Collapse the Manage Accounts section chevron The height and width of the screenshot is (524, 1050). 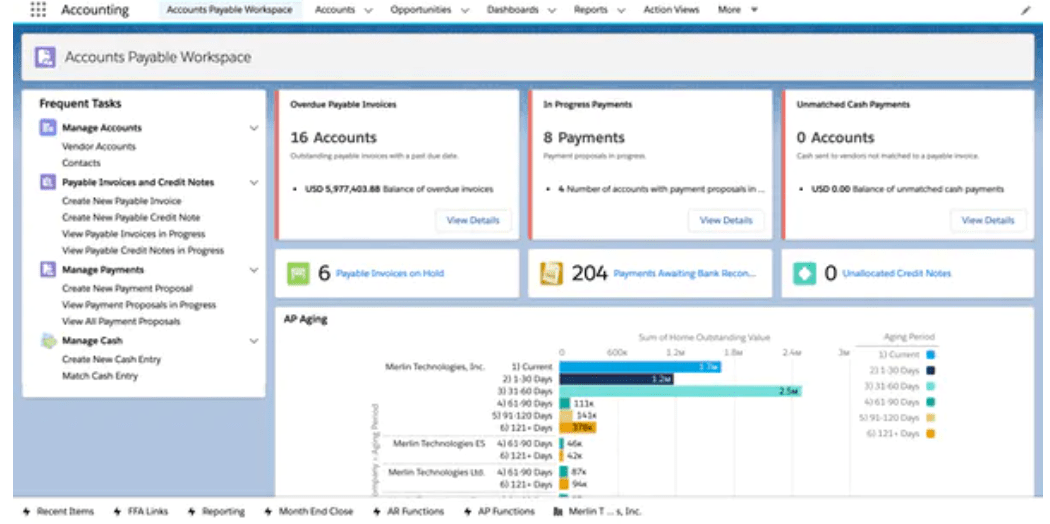(254, 128)
